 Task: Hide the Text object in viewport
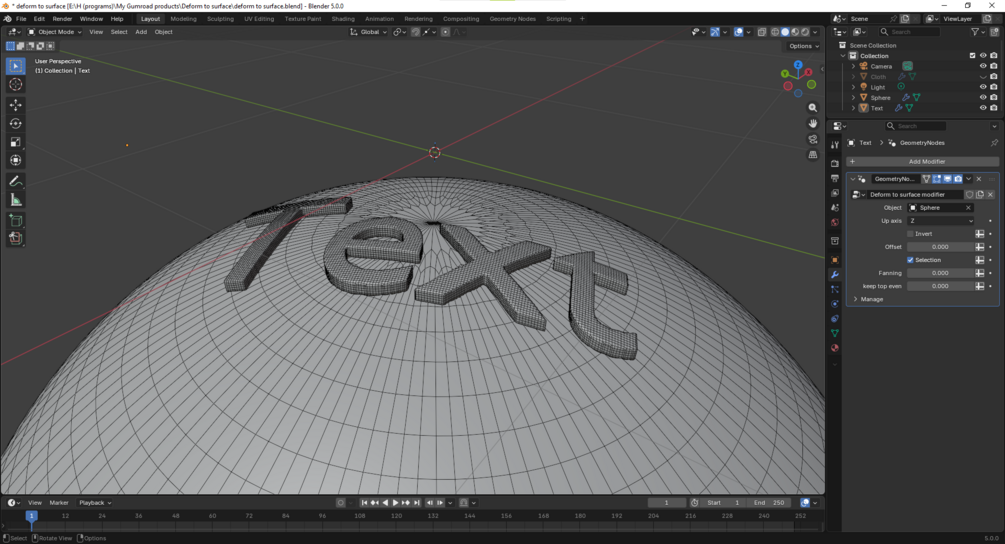[x=983, y=108]
